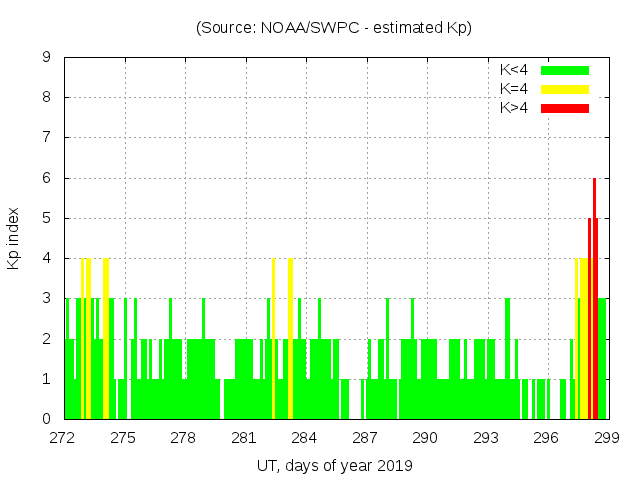Click y-axis tick label 0

(46, 419)
